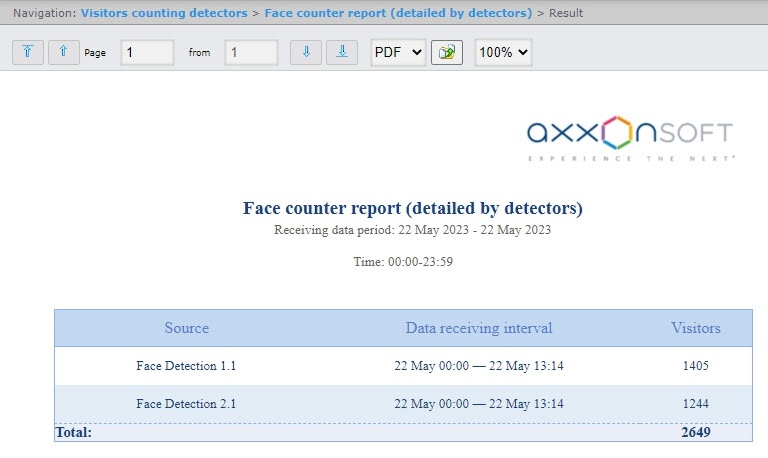Select the Face Detection 1.1 row
The image size is (768, 458).
(x=186, y=366)
